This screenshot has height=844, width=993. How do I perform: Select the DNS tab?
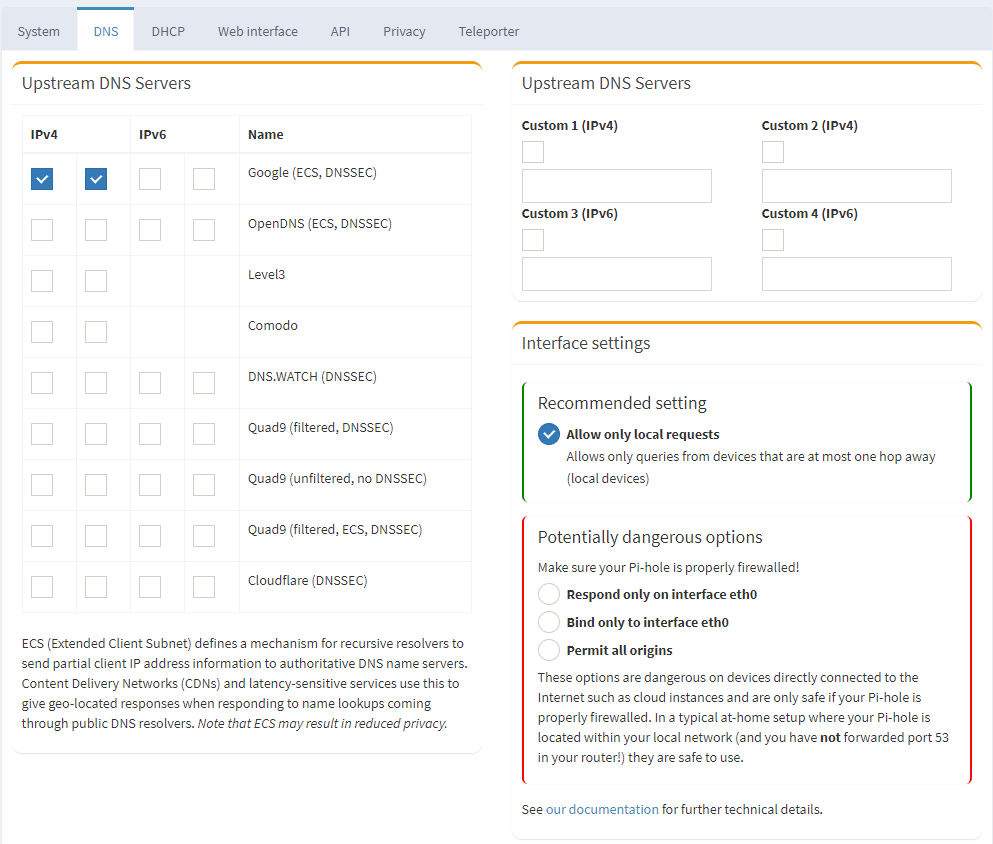[x=106, y=31]
